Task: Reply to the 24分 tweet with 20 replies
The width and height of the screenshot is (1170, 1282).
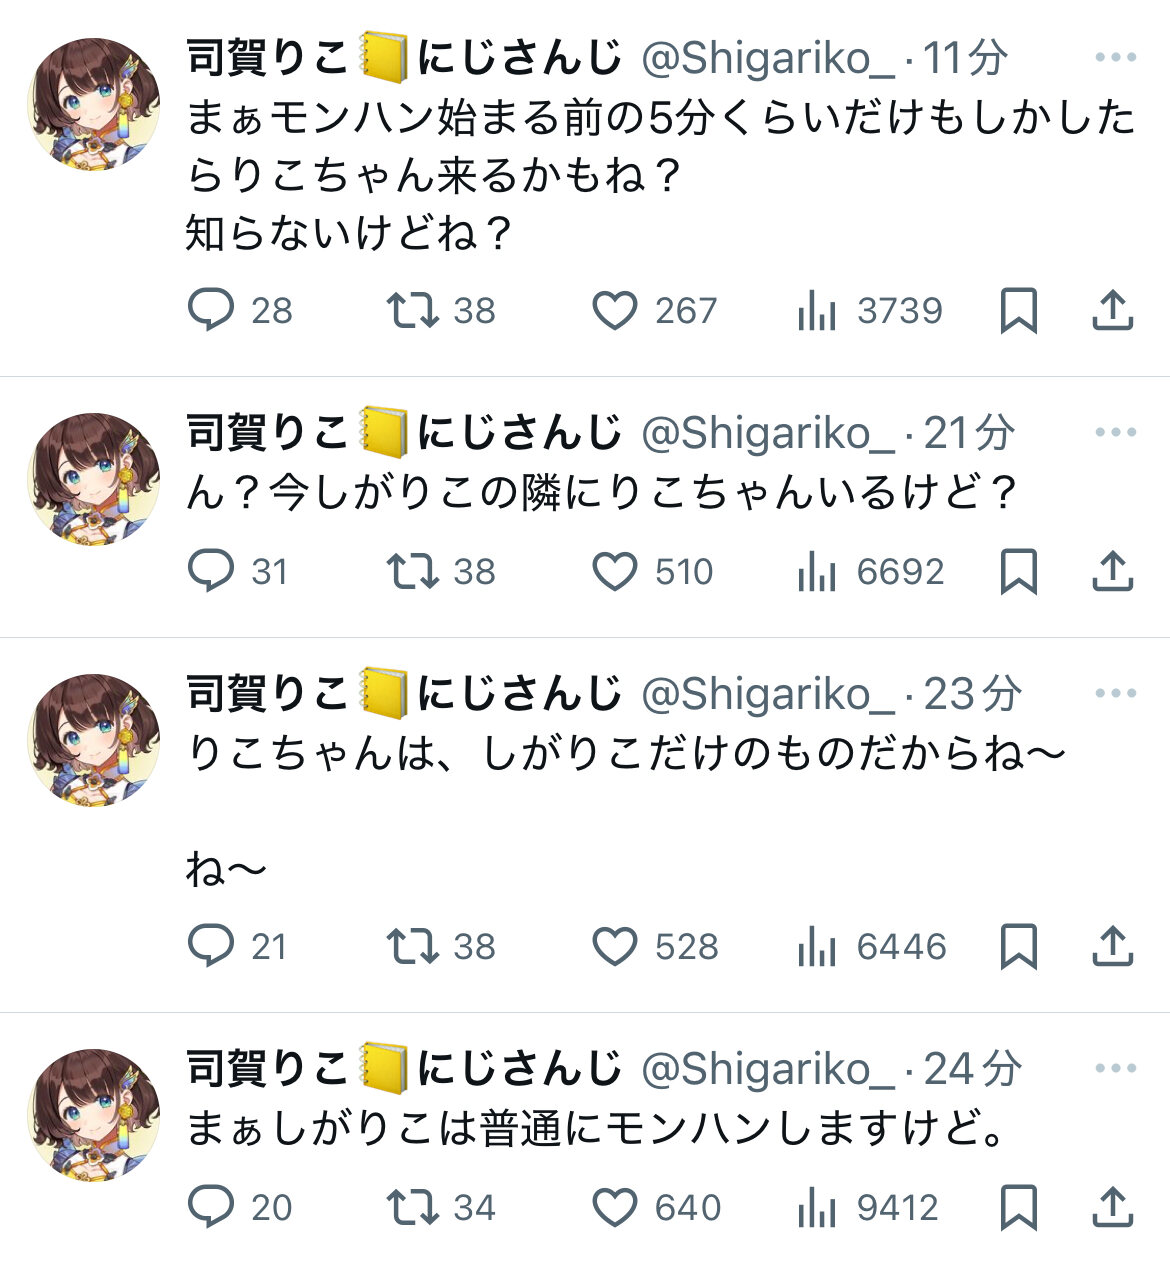Action: tap(211, 1207)
